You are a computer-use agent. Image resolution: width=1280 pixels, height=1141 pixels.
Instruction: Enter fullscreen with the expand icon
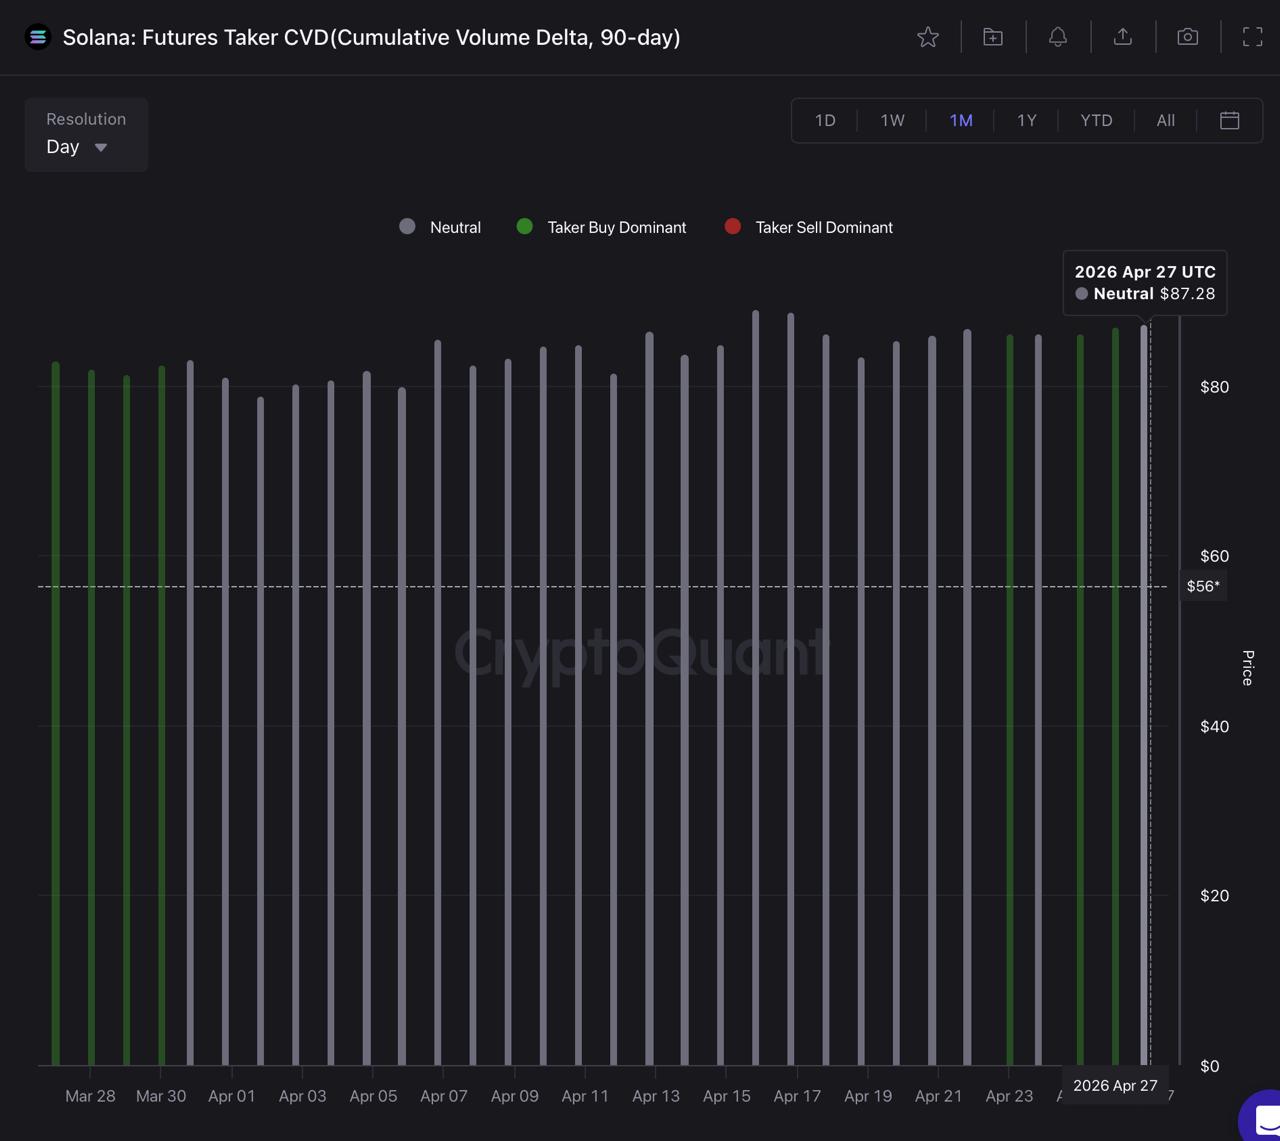pyautogui.click(x=1252, y=37)
